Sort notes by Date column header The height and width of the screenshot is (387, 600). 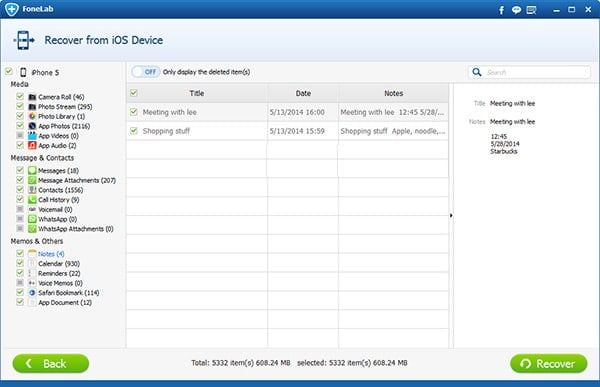click(x=303, y=93)
